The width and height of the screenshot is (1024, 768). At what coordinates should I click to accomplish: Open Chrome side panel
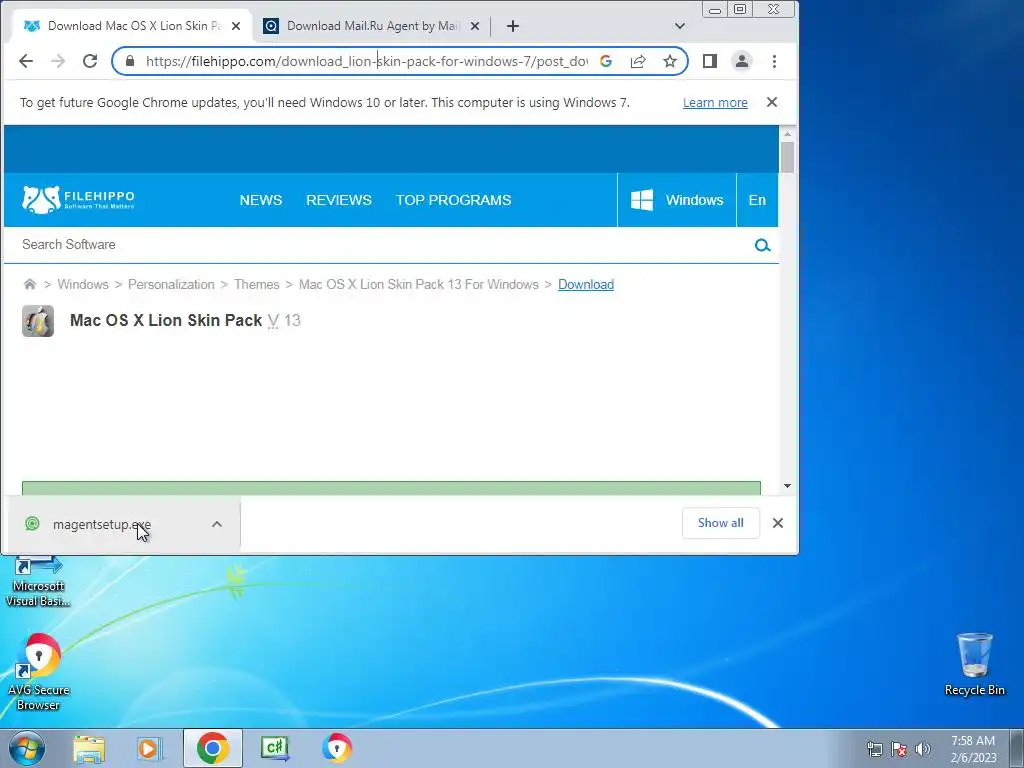pyautogui.click(x=710, y=61)
